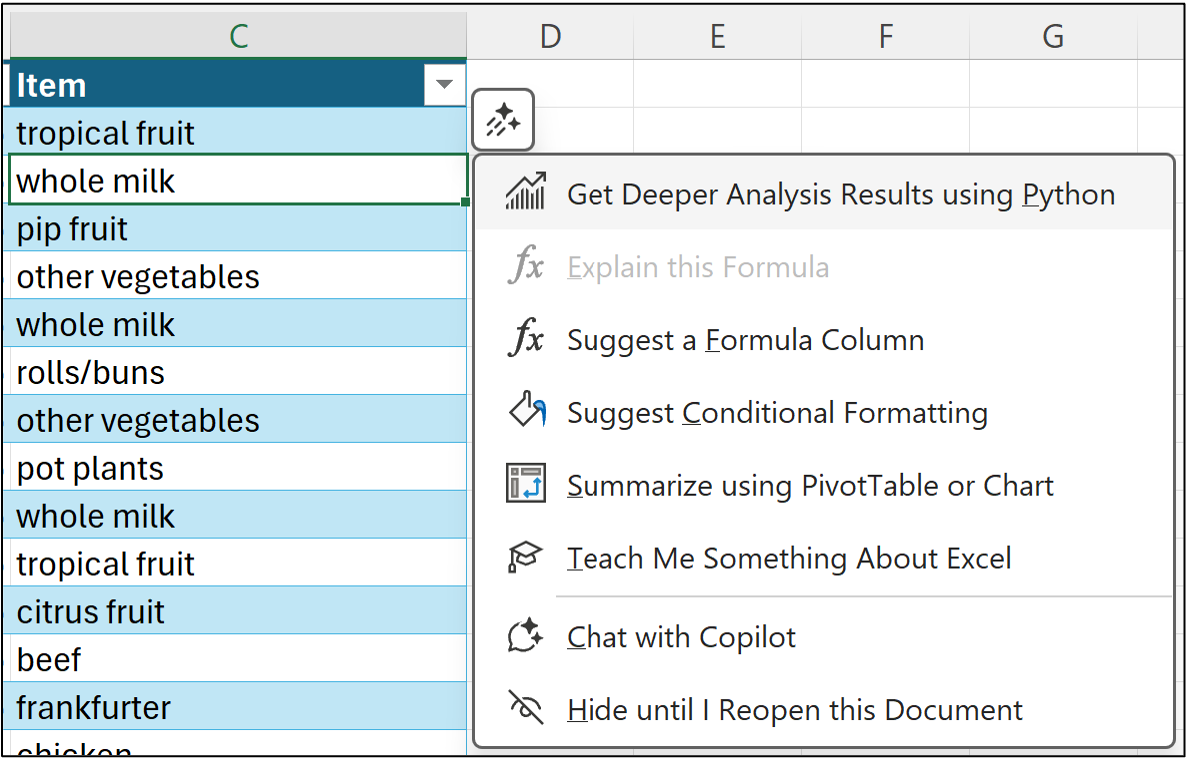1186x760 pixels.
Task: Click the cell containing rolls/buns
Action: [237, 372]
